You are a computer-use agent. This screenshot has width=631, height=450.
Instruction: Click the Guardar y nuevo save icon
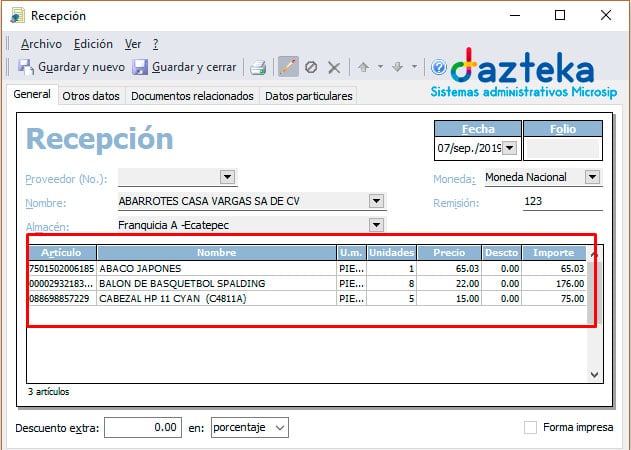tap(25, 67)
